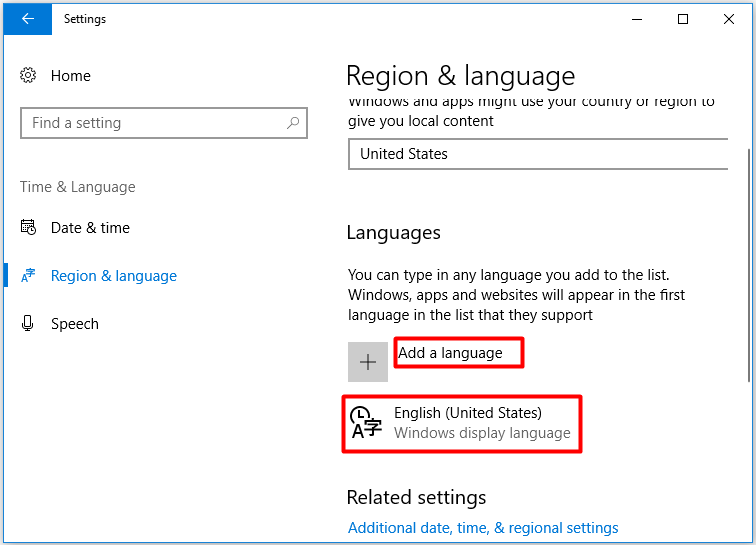
Task: Open the Speech settings page
Action: pyautogui.click(x=75, y=324)
